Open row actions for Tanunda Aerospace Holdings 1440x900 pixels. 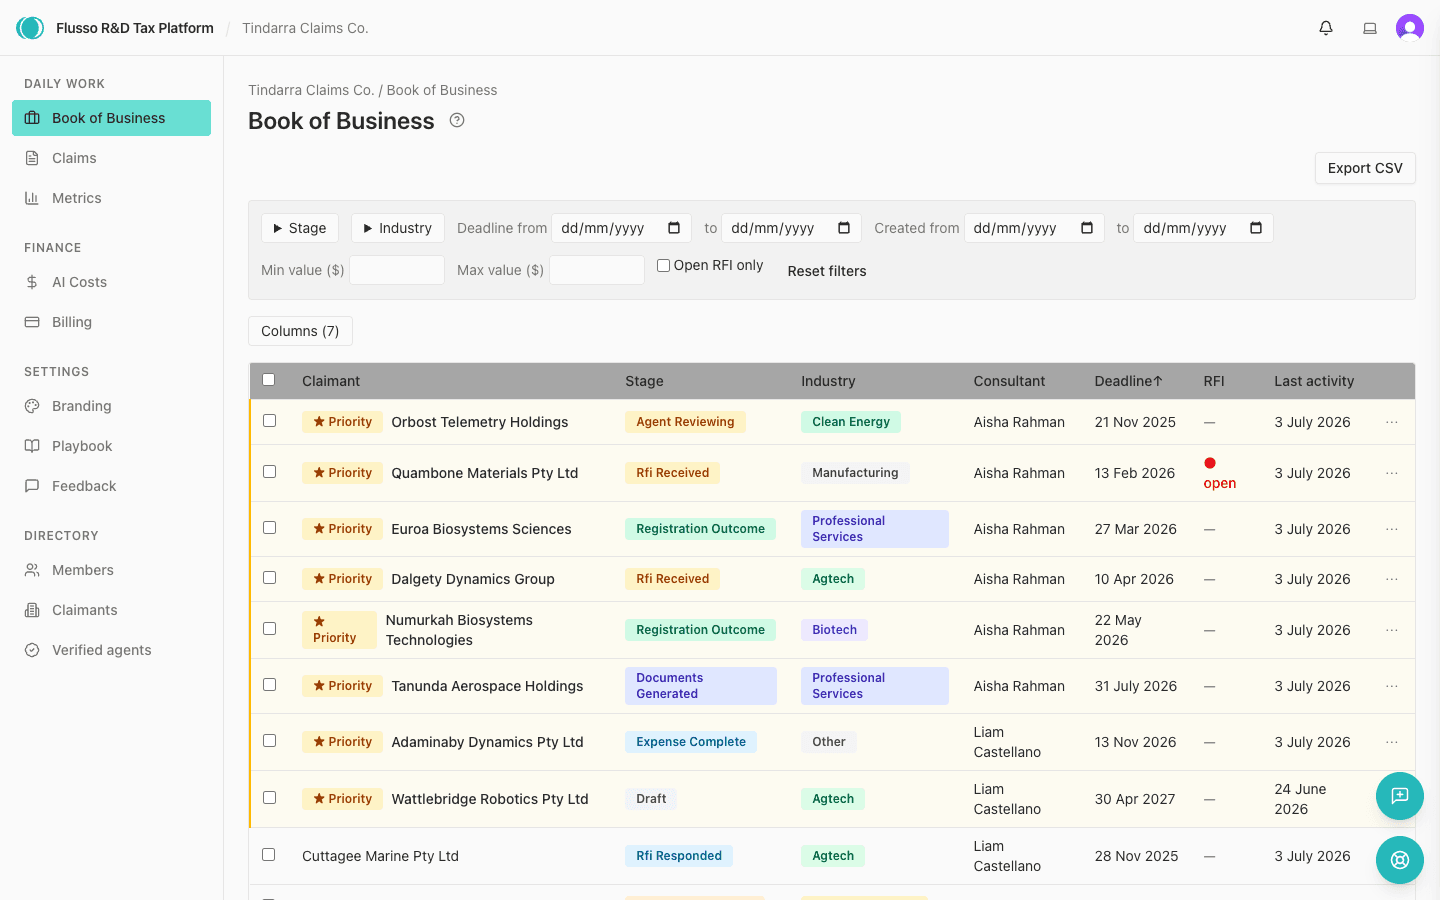(1392, 686)
